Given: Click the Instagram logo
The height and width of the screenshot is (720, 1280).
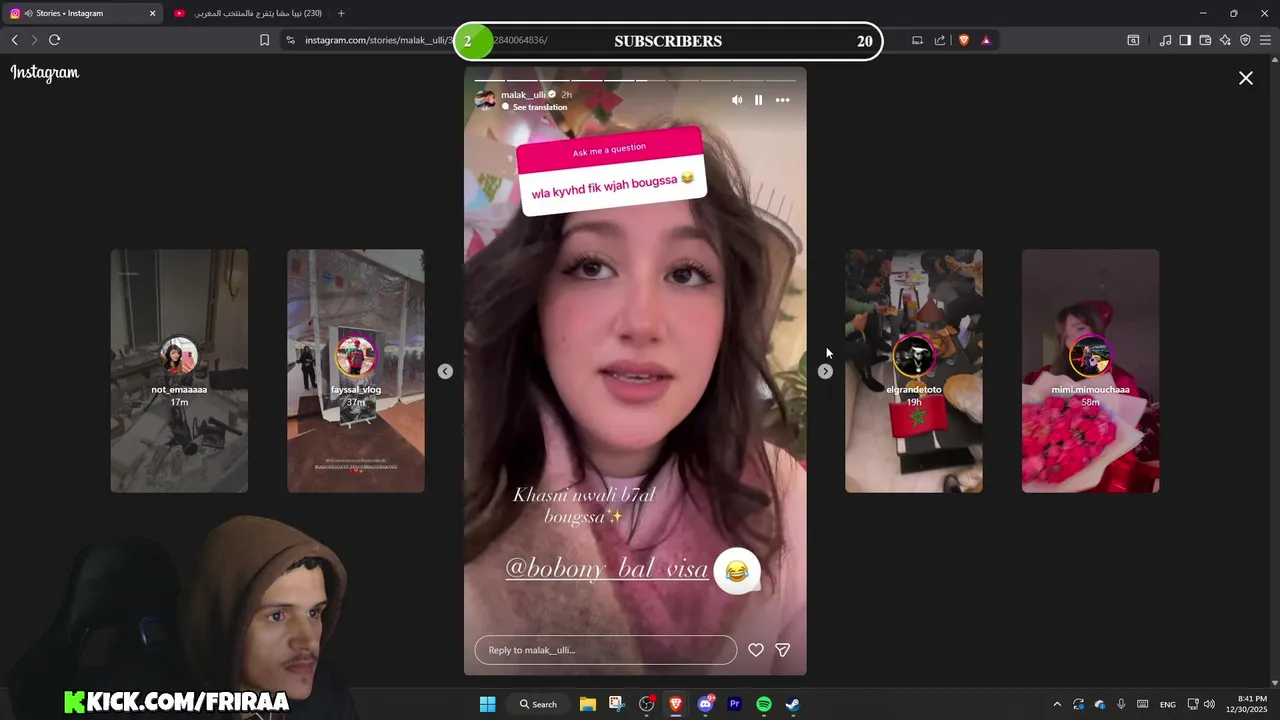Looking at the screenshot, I should pyautogui.click(x=45, y=73).
